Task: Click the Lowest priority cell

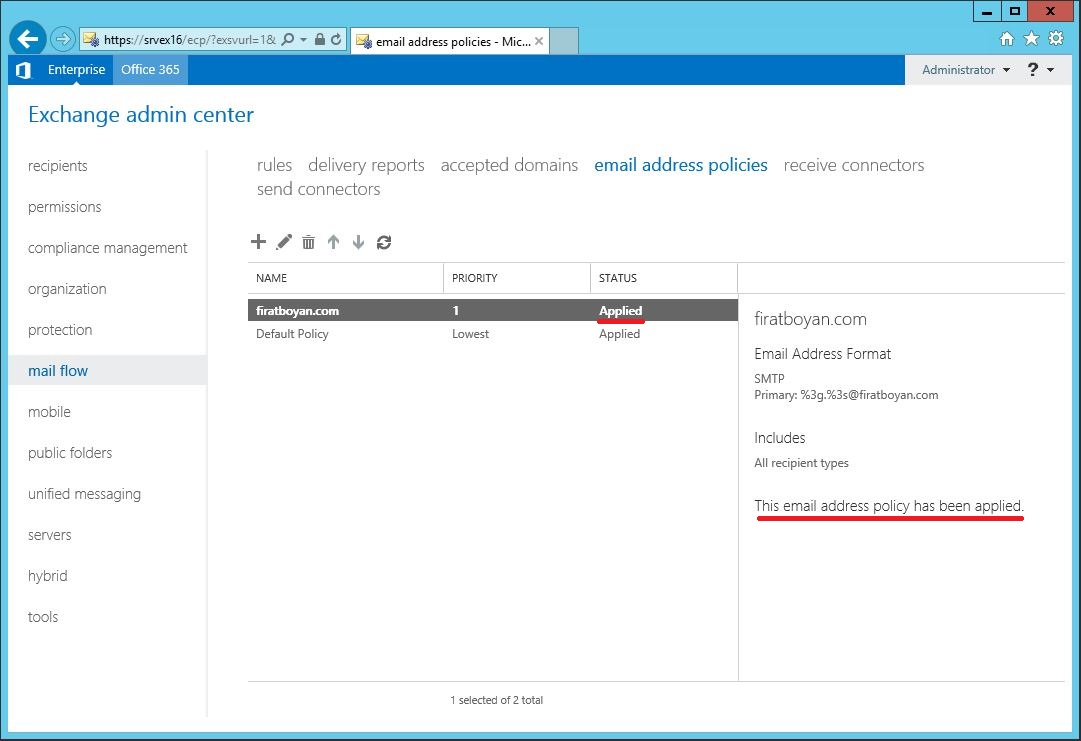Action: [470, 334]
